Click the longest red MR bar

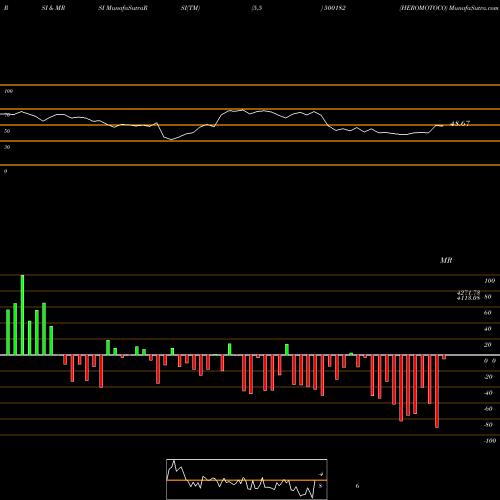tap(437, 391)
